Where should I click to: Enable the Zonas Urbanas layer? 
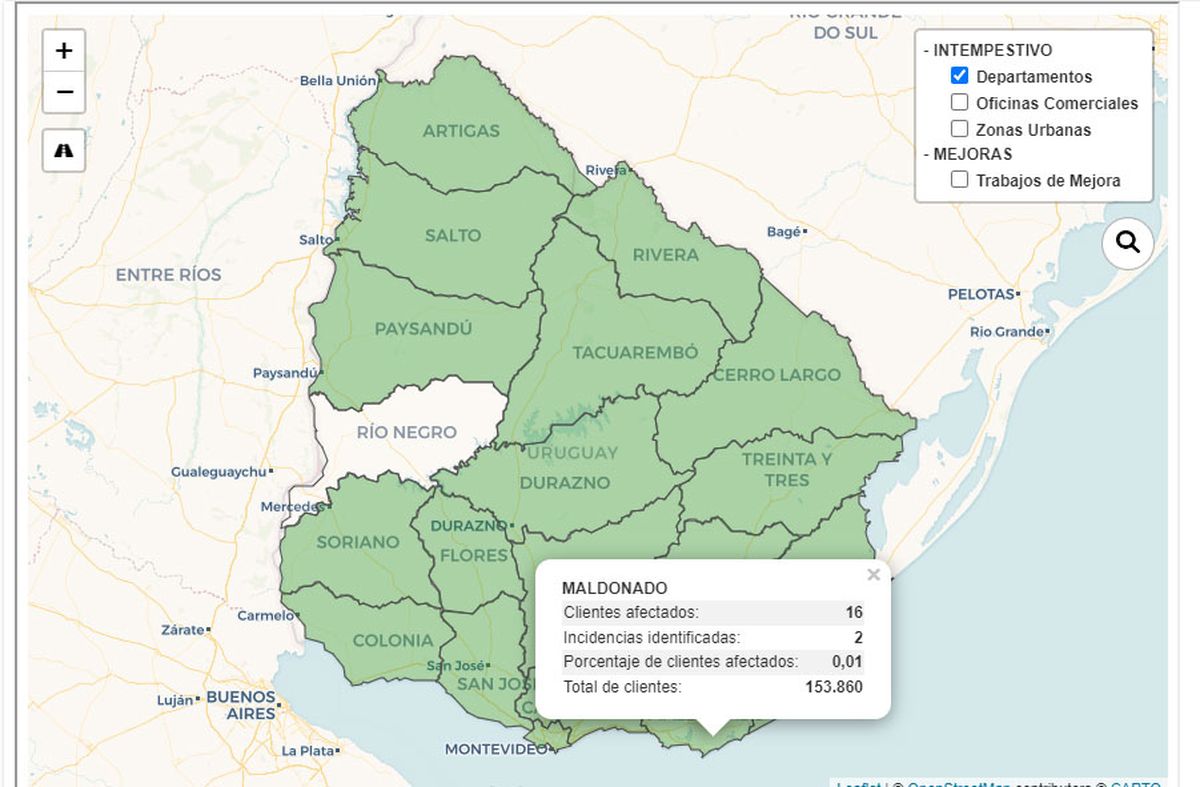coord(959,129)
